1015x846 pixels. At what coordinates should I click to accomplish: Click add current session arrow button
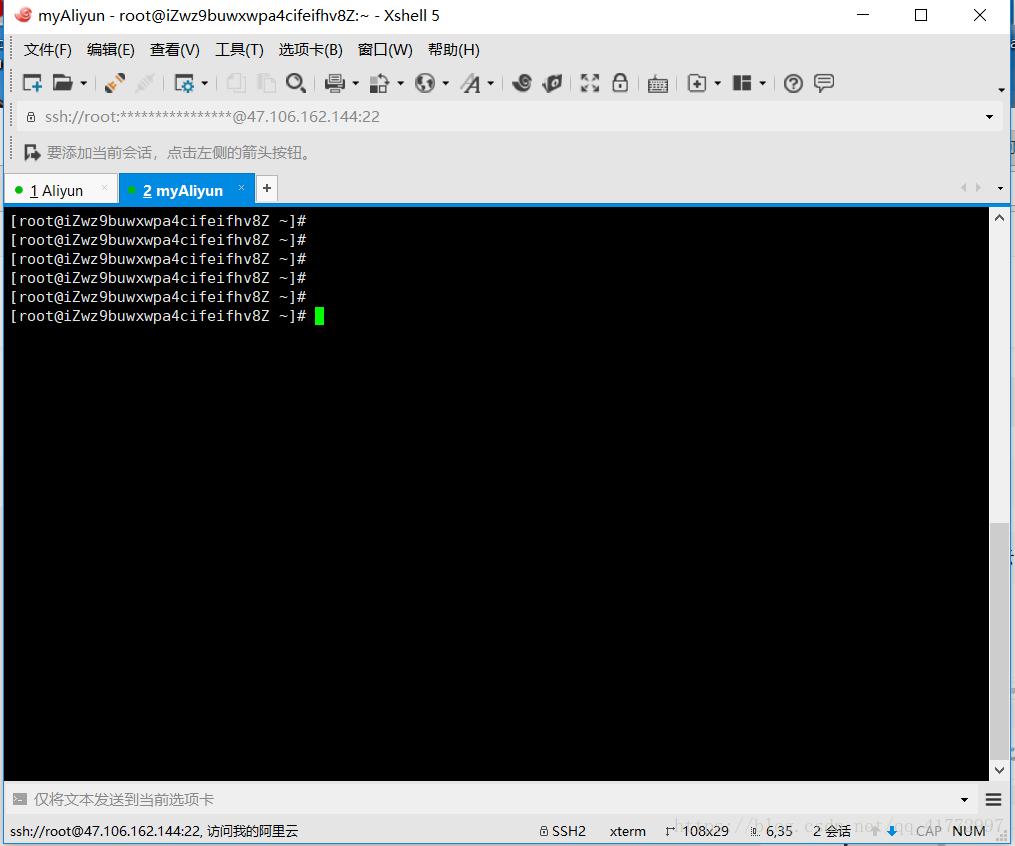pos(32,153)
